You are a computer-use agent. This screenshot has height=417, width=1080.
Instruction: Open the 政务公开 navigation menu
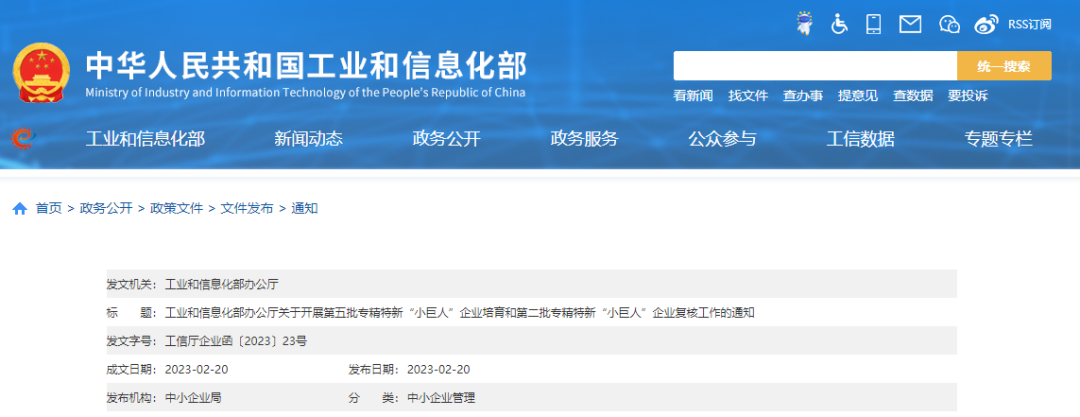[446, 139]
